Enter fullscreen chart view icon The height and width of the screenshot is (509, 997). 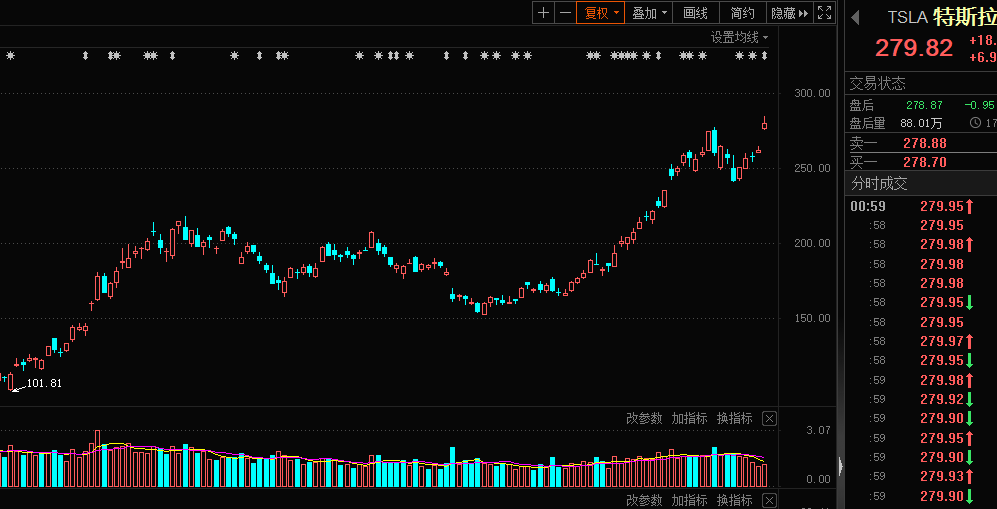point(825,13)
